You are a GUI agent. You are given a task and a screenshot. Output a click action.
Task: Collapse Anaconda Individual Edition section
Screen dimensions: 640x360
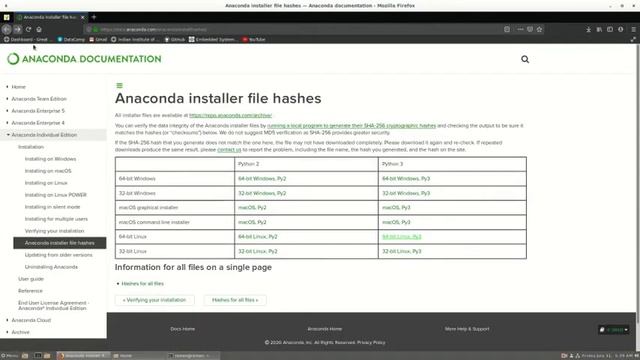[44, 135]
